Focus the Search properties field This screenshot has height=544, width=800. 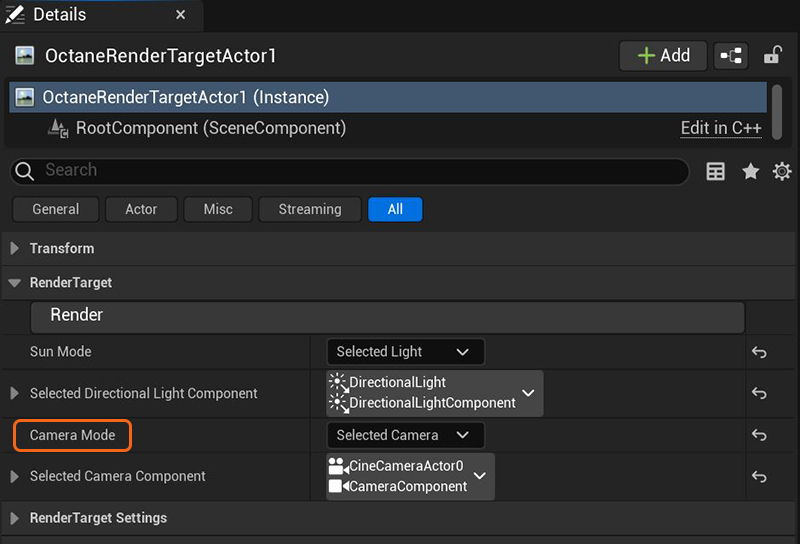click(x=349, y=170)
